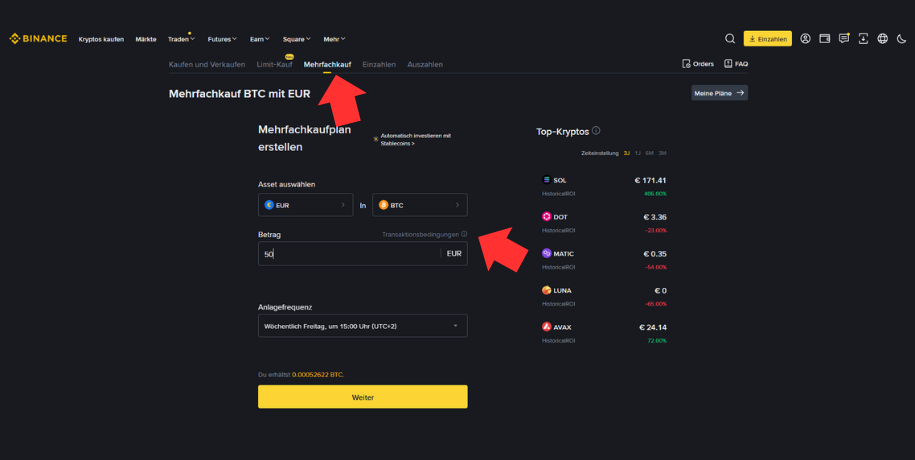Select 3J time setting
Viewport: 915px width, 460px height.
(626, 153)
